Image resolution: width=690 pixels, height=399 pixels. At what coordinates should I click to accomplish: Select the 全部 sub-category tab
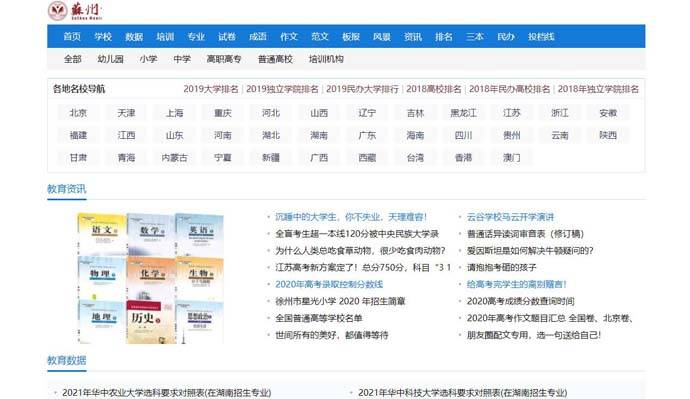tap(73, 59)
